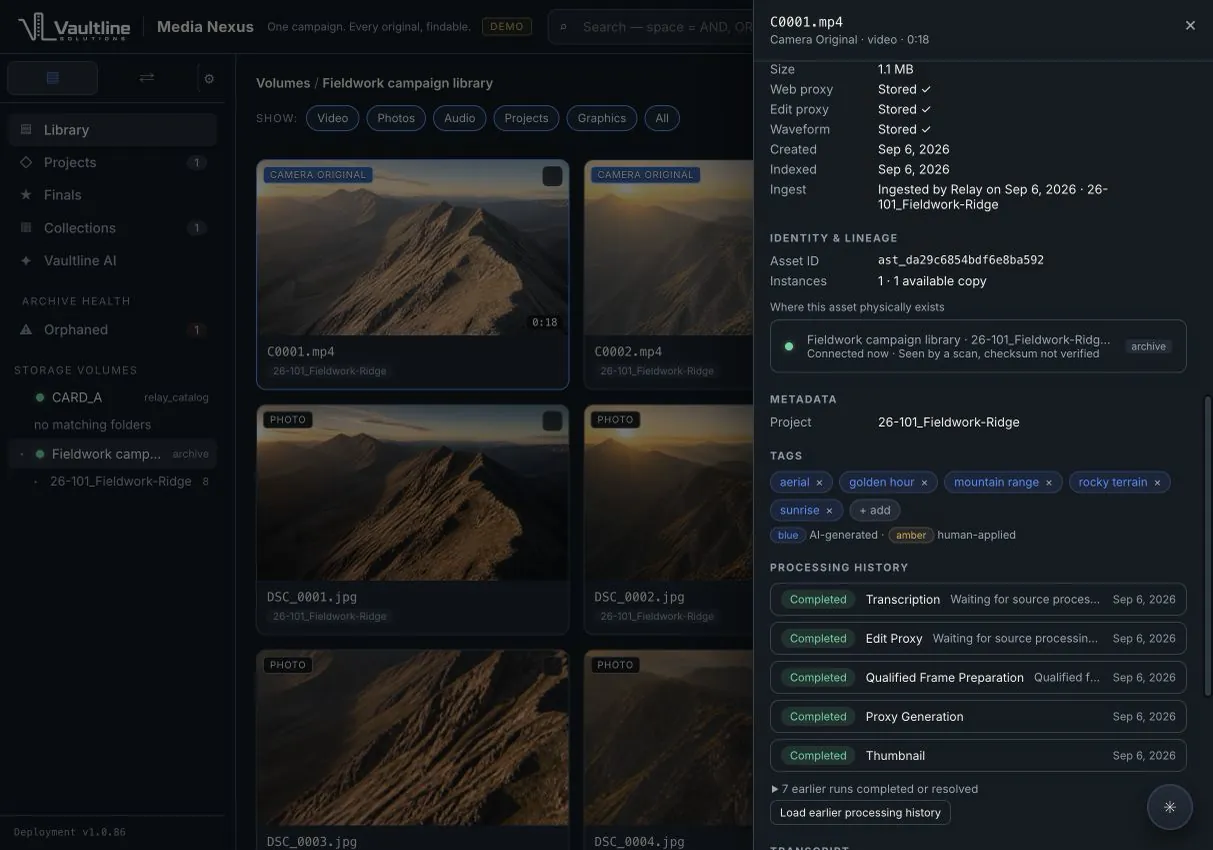Click the Finals star icon
This screenshot has height=850, width=1213.
tap(26, 195)
